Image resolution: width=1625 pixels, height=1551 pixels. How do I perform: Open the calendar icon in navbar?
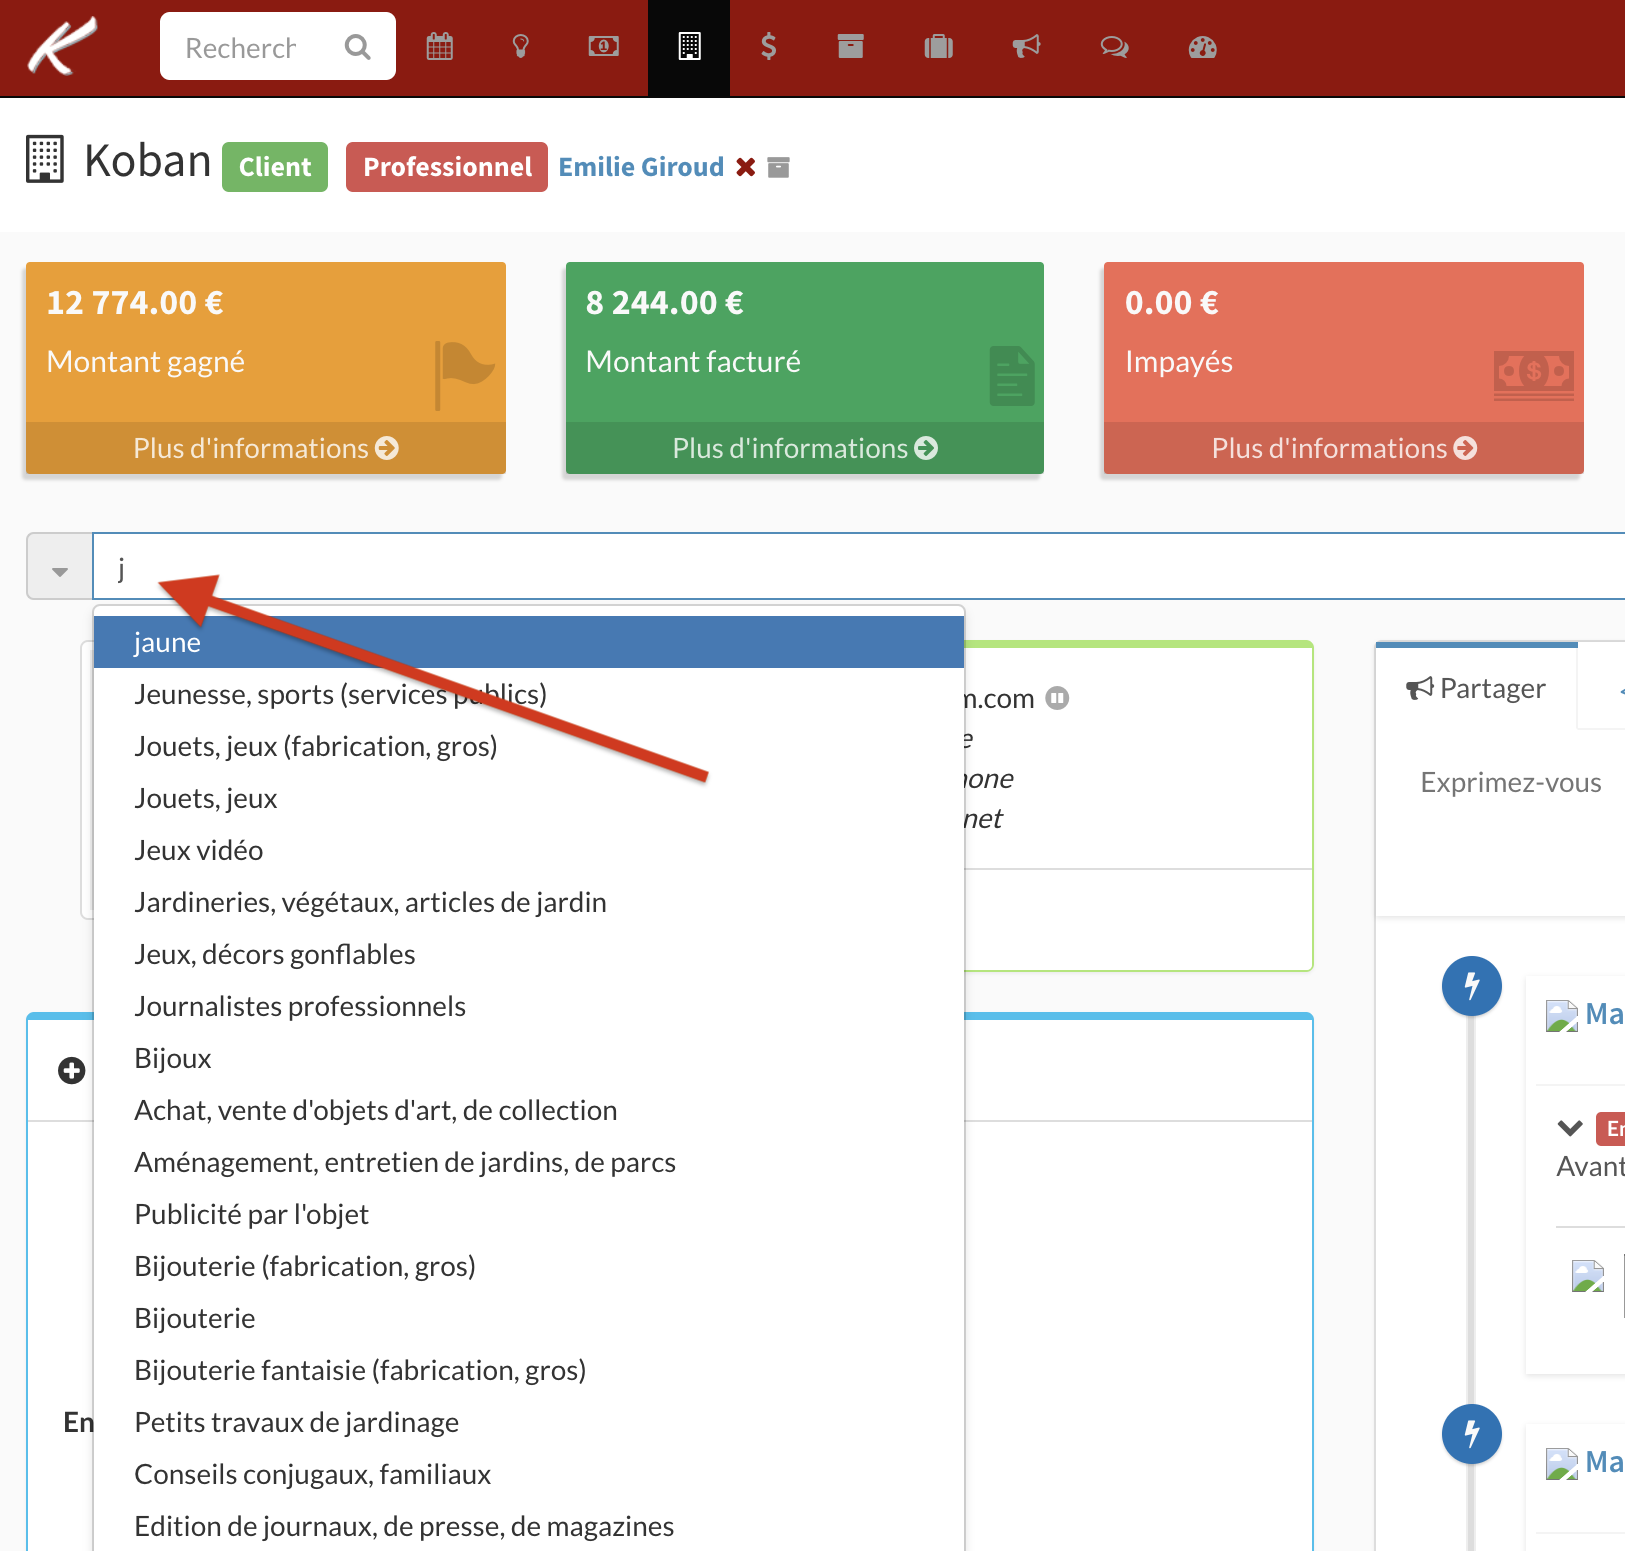point(440,47)
